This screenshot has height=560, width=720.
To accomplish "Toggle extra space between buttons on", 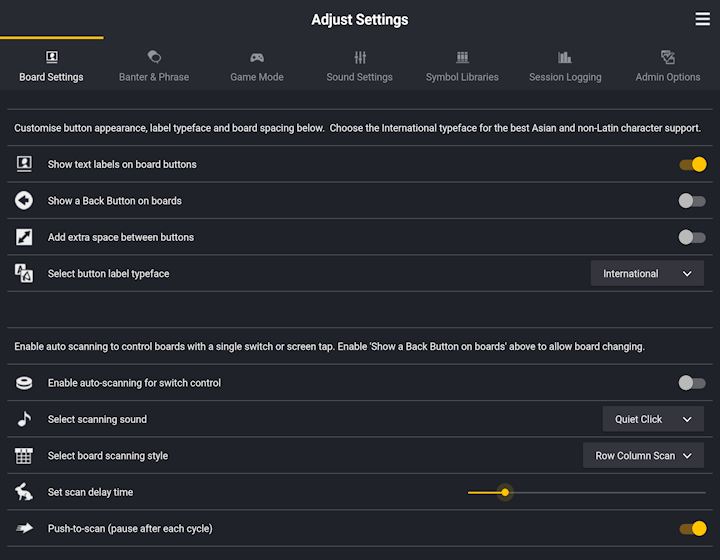I will (x=692, y=237).
